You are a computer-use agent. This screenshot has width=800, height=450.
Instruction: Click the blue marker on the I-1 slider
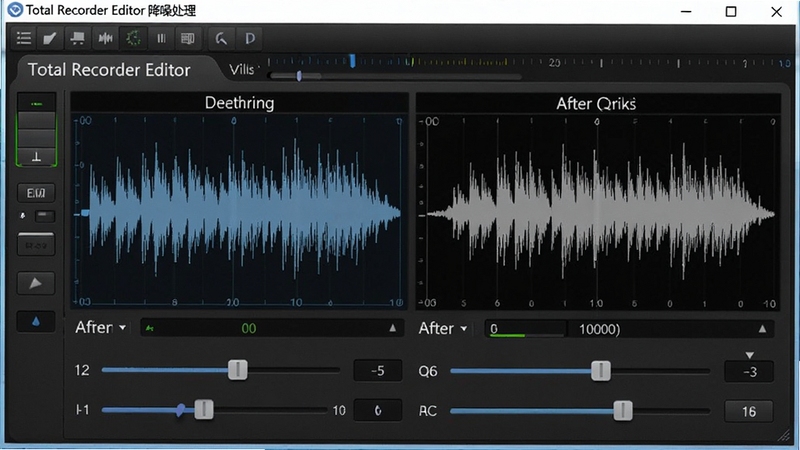181,410
